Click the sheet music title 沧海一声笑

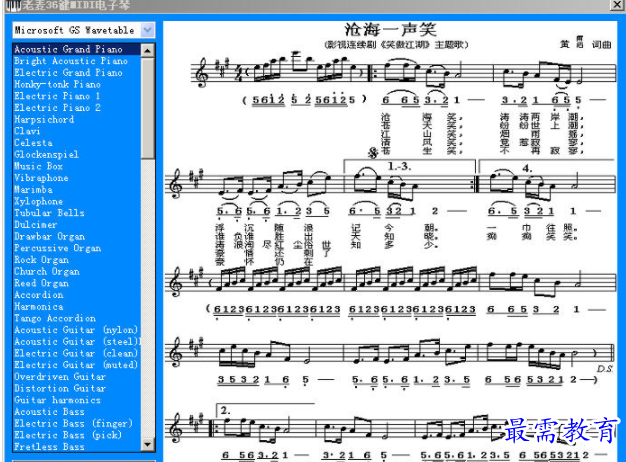point(390,30)
